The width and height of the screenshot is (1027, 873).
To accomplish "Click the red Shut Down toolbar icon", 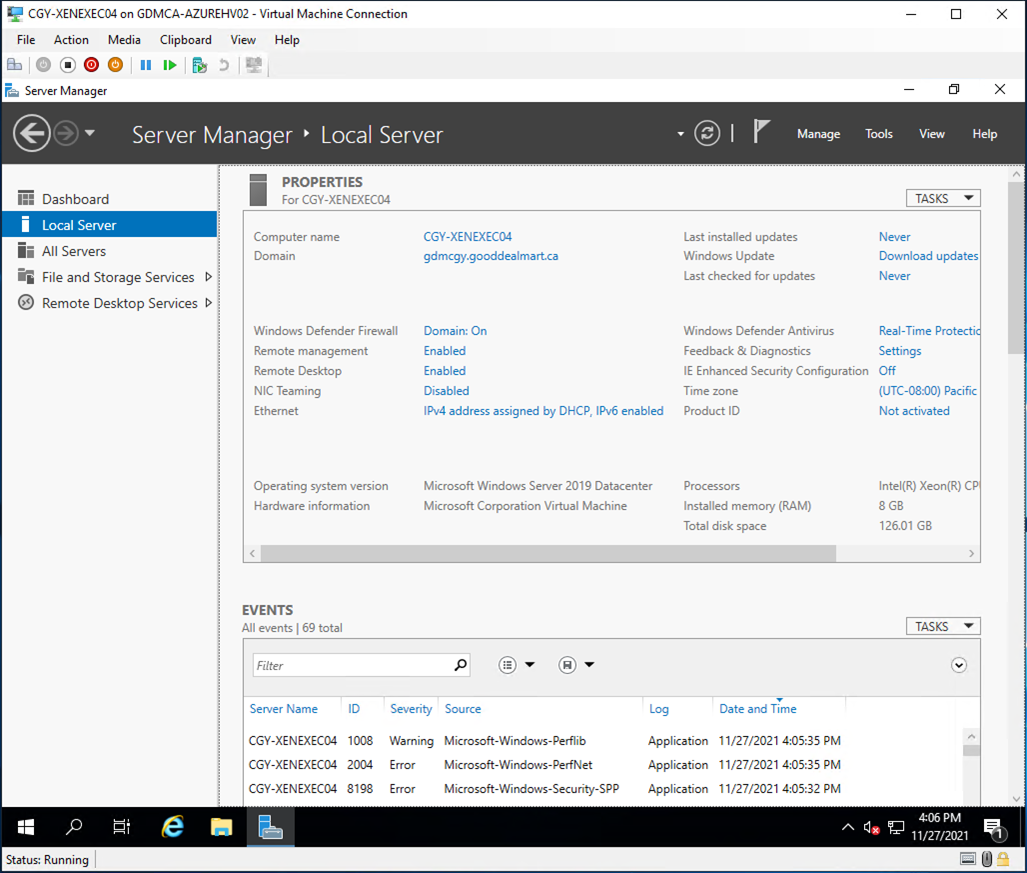I will [x=92, y=65].
